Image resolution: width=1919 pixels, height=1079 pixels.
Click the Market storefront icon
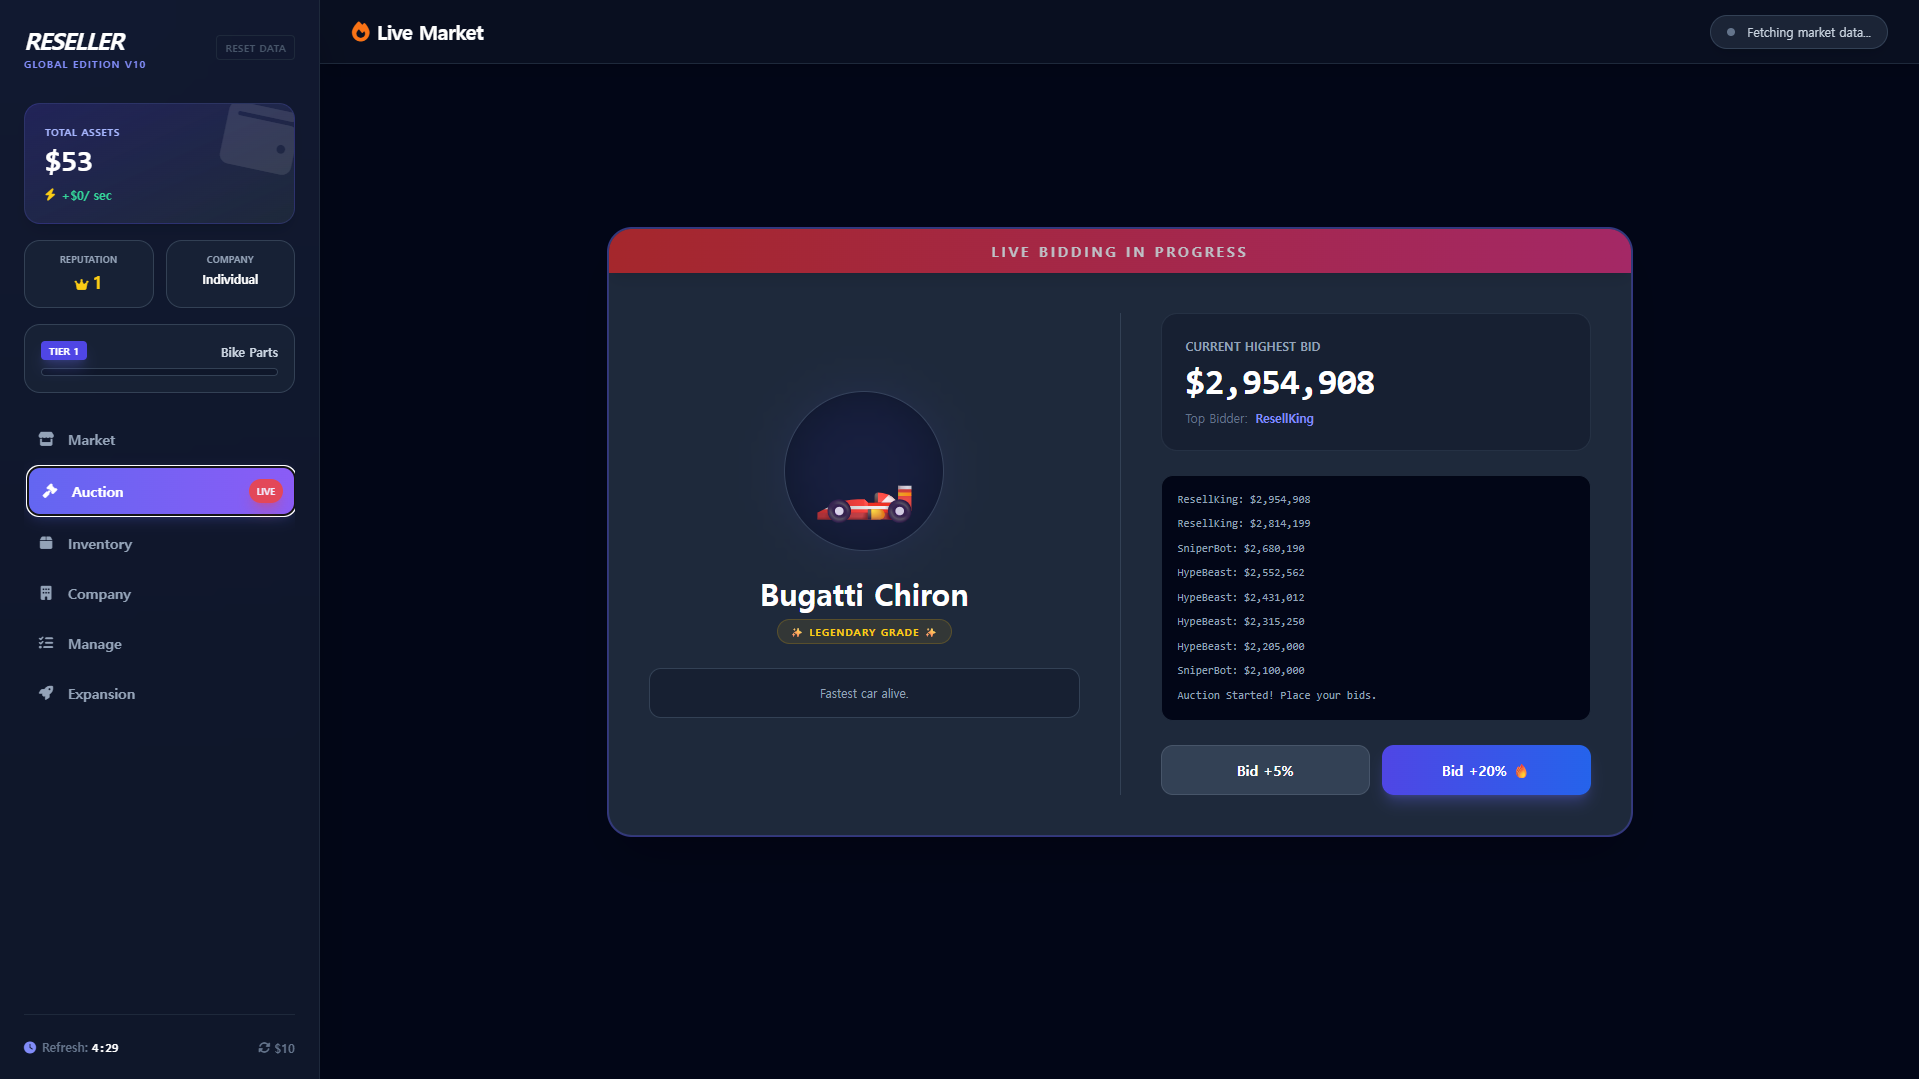tap(46, 439)
